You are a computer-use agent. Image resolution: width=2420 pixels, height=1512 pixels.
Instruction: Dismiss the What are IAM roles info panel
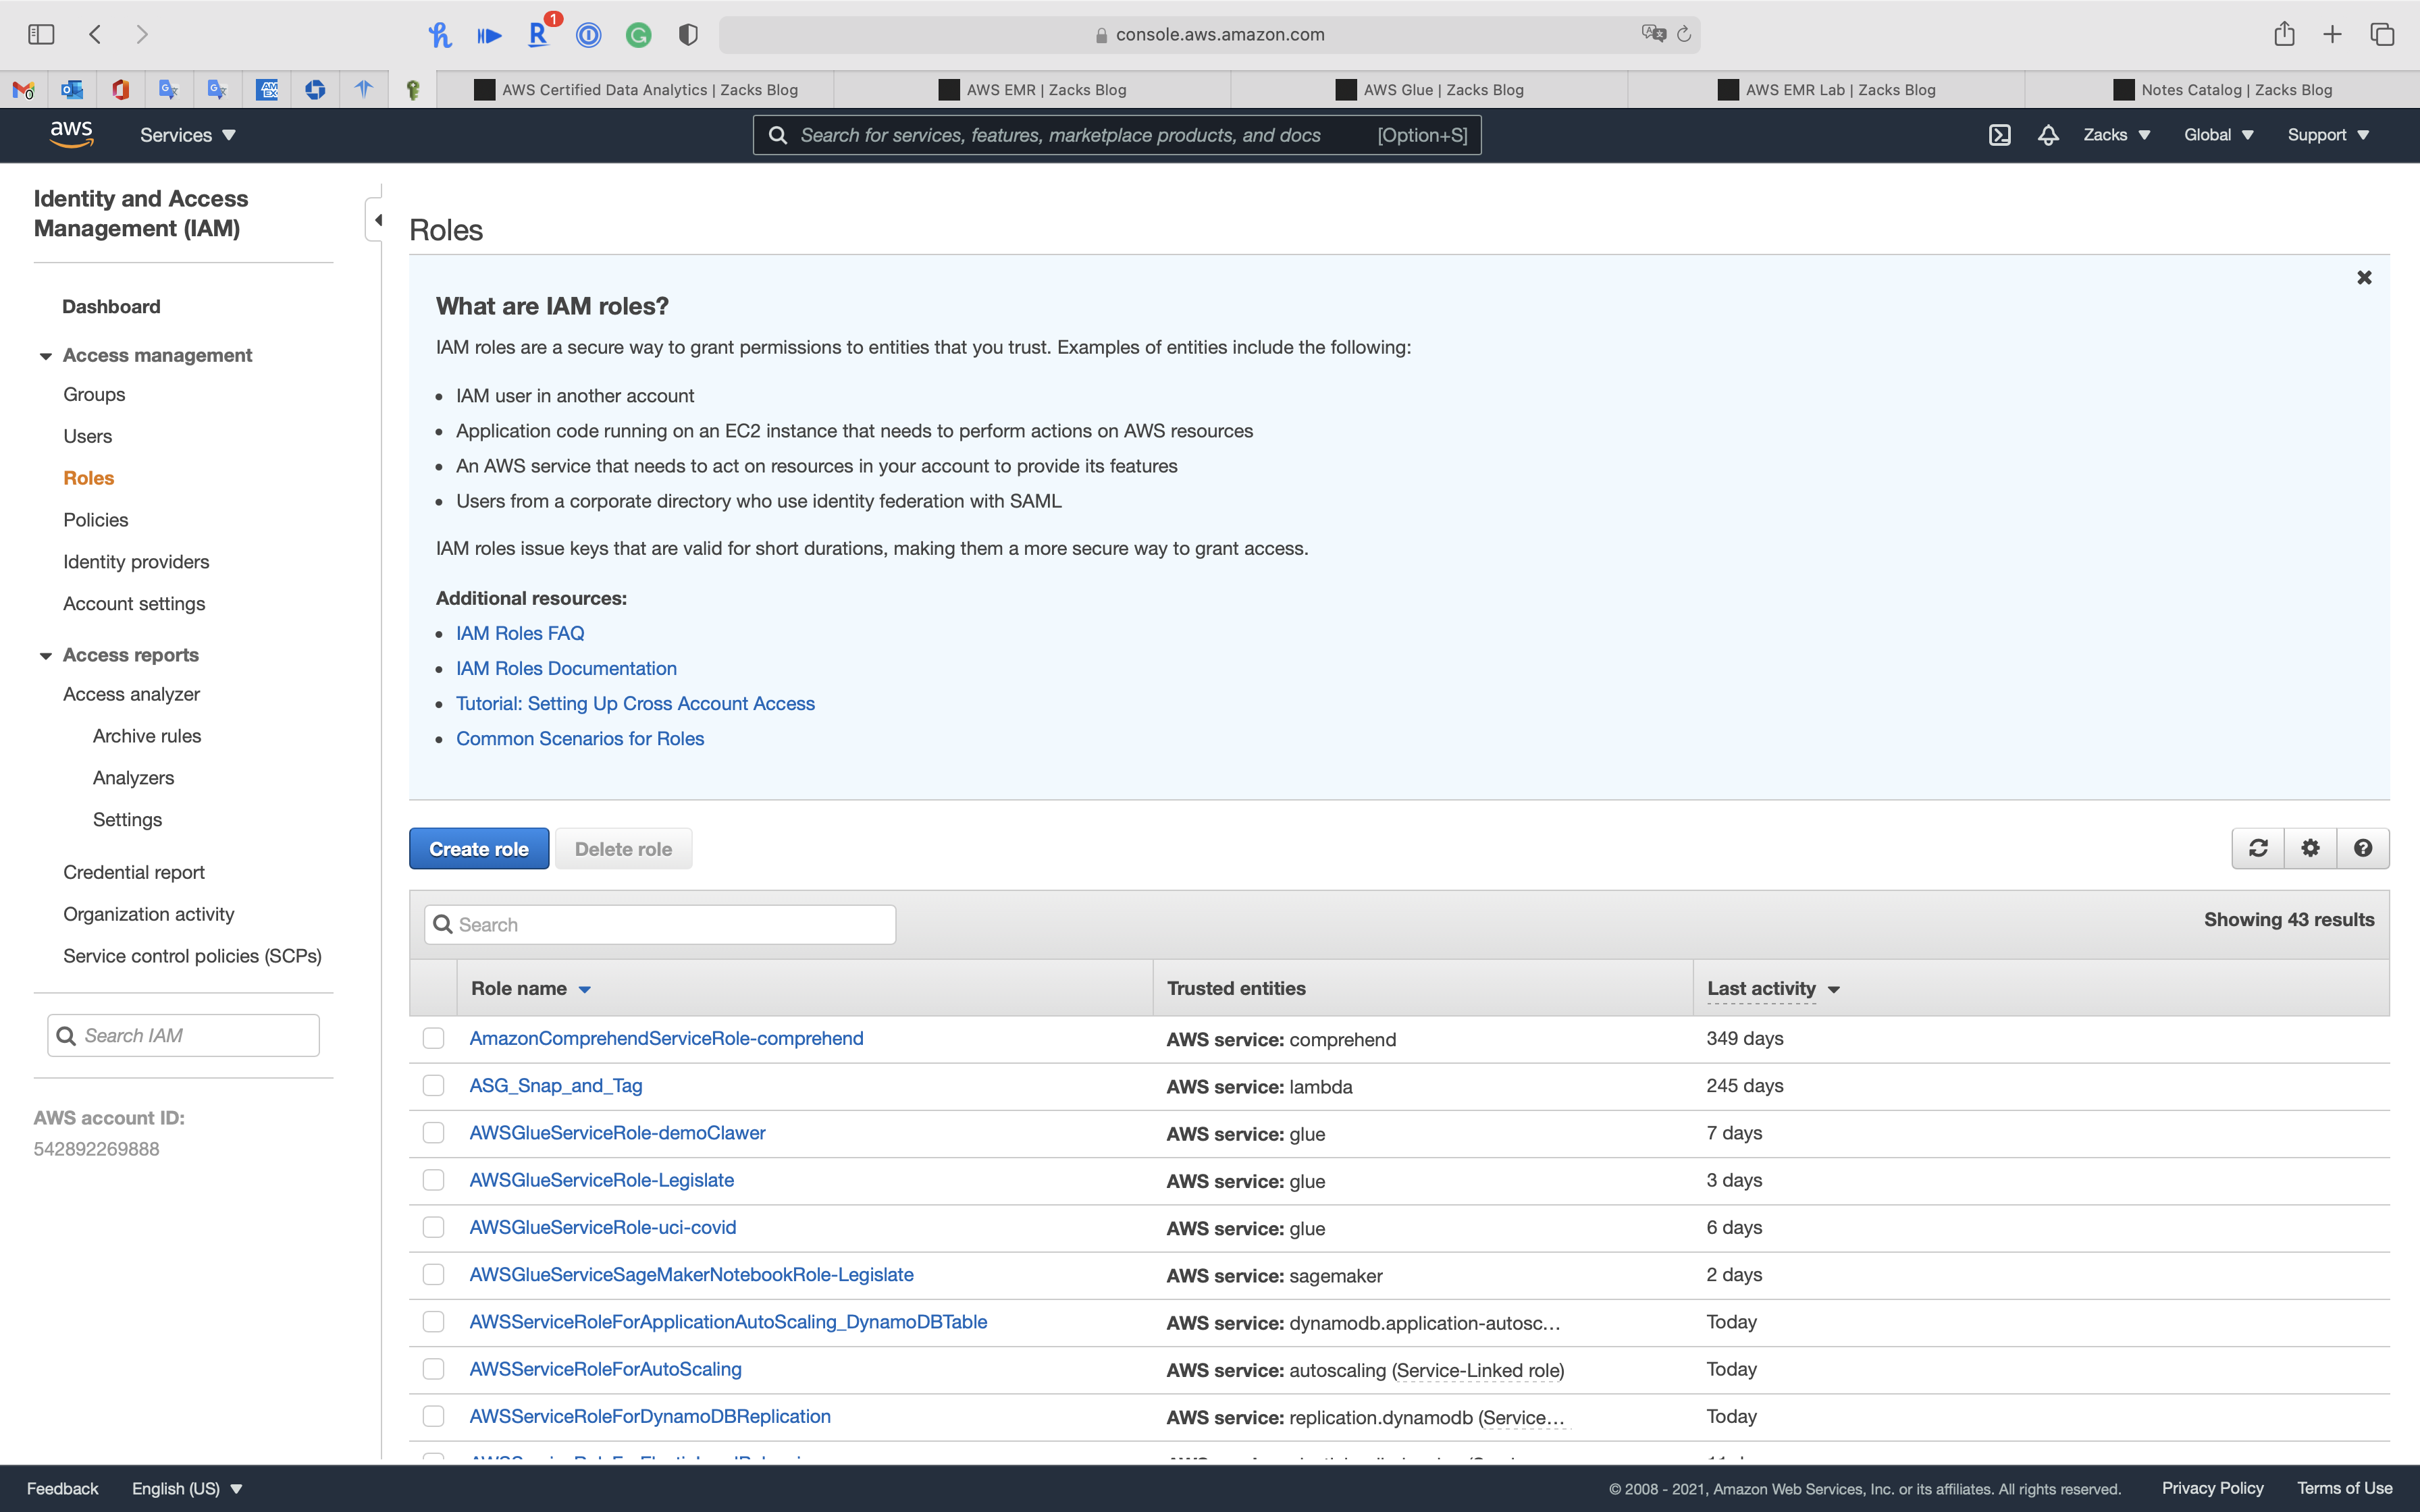coord(2364,277)
